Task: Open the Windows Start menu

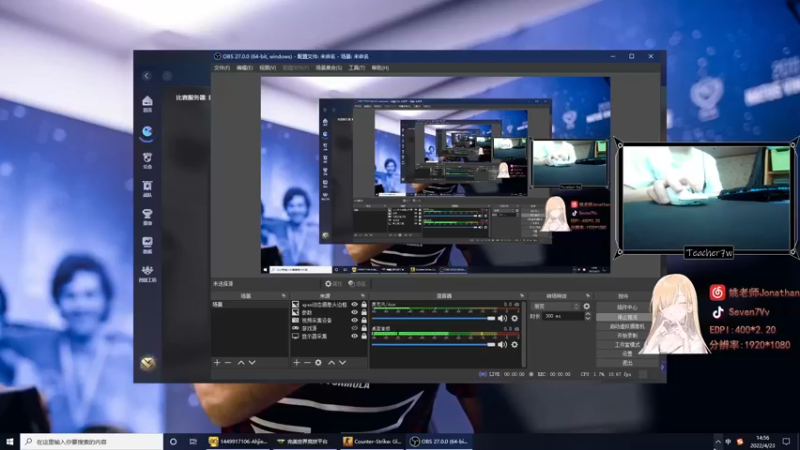Action: 10,441
